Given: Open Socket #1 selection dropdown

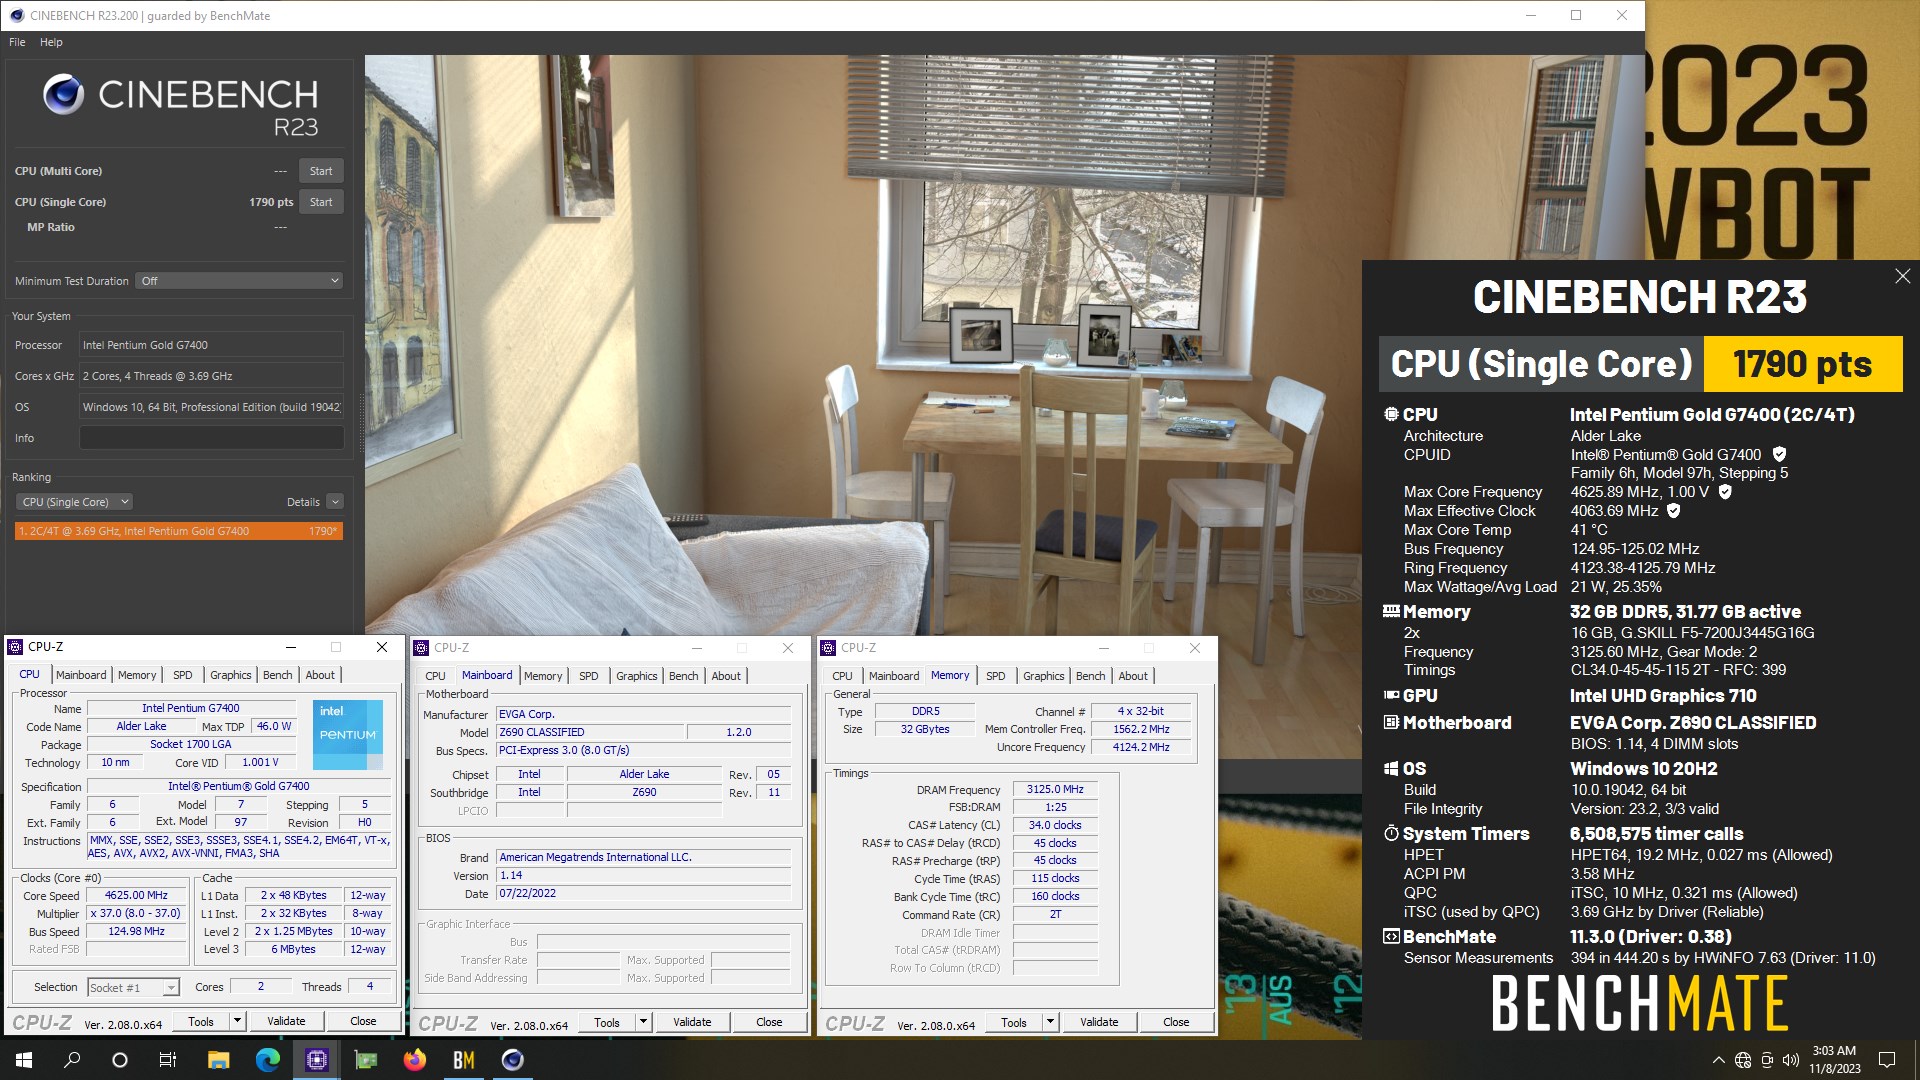Looking at the screenshot, I should click(133, 987).
